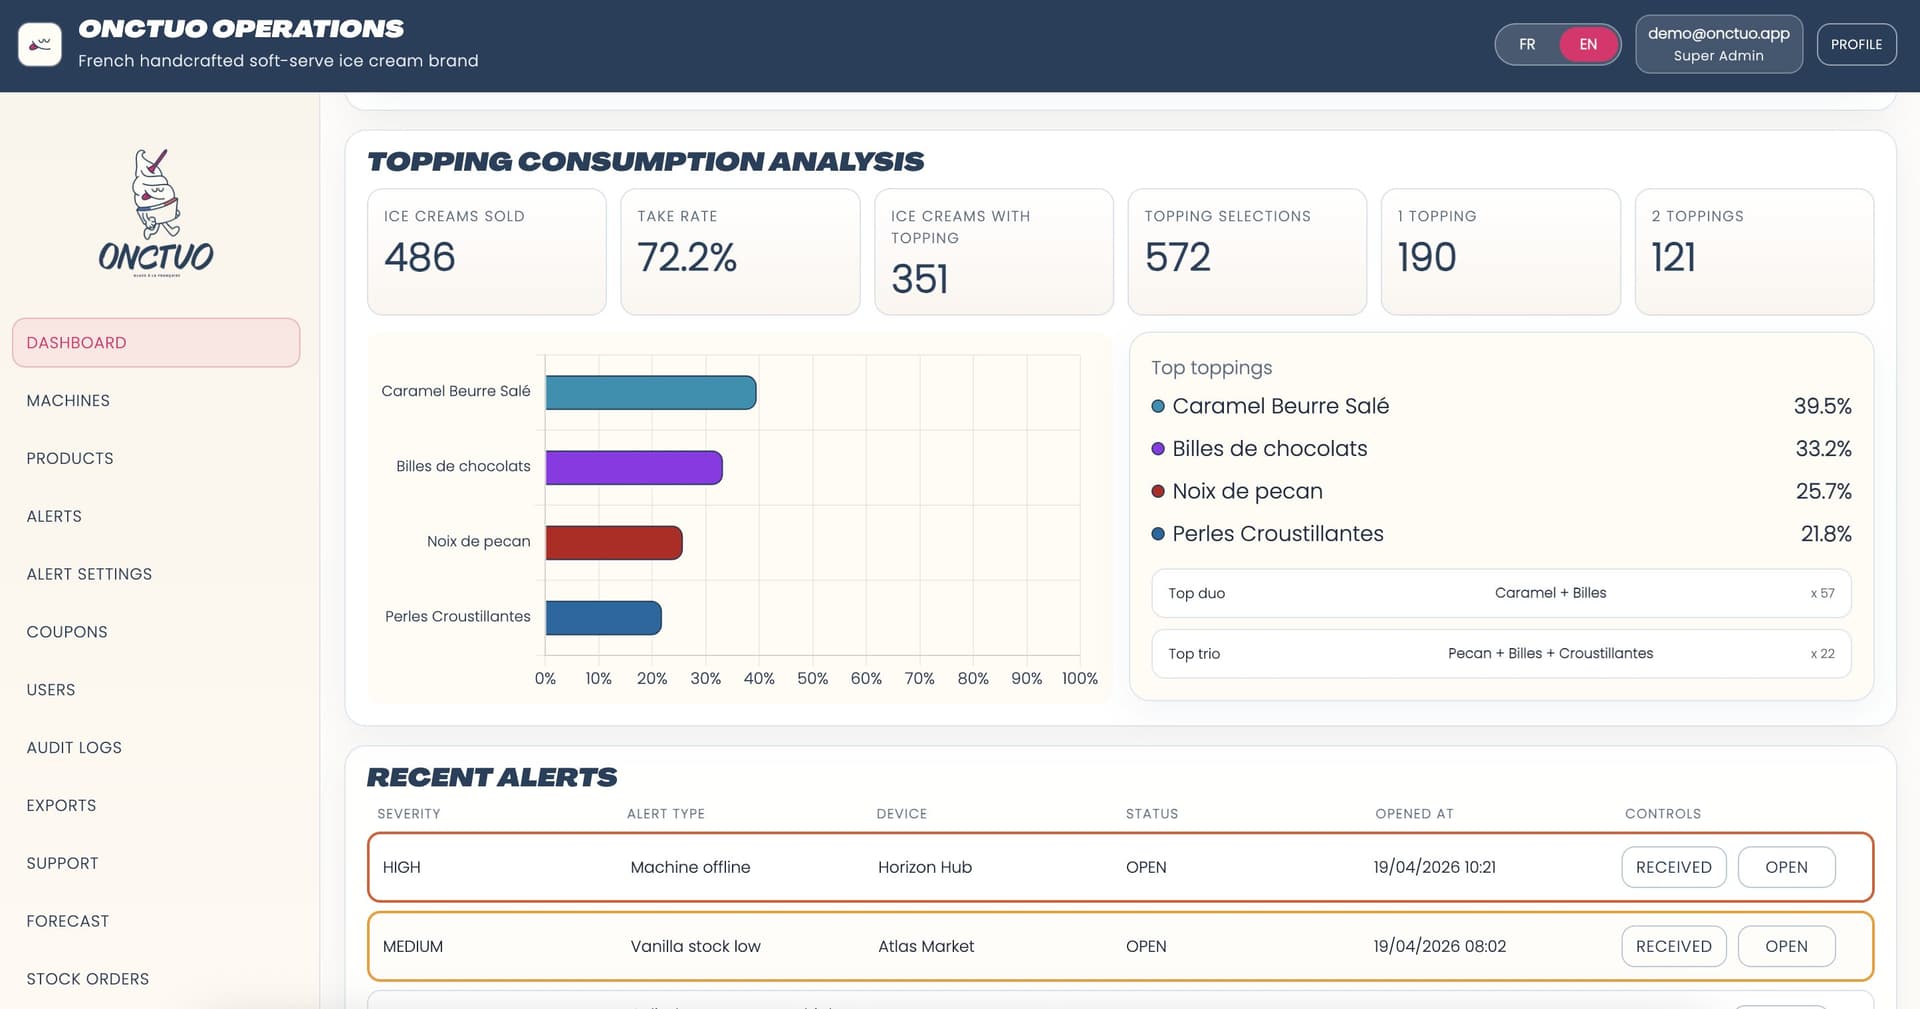The image size is (1920, 1009).
Task: Click the 25.7% Noix de pecan percentage
Action: tap(1823, 491)
